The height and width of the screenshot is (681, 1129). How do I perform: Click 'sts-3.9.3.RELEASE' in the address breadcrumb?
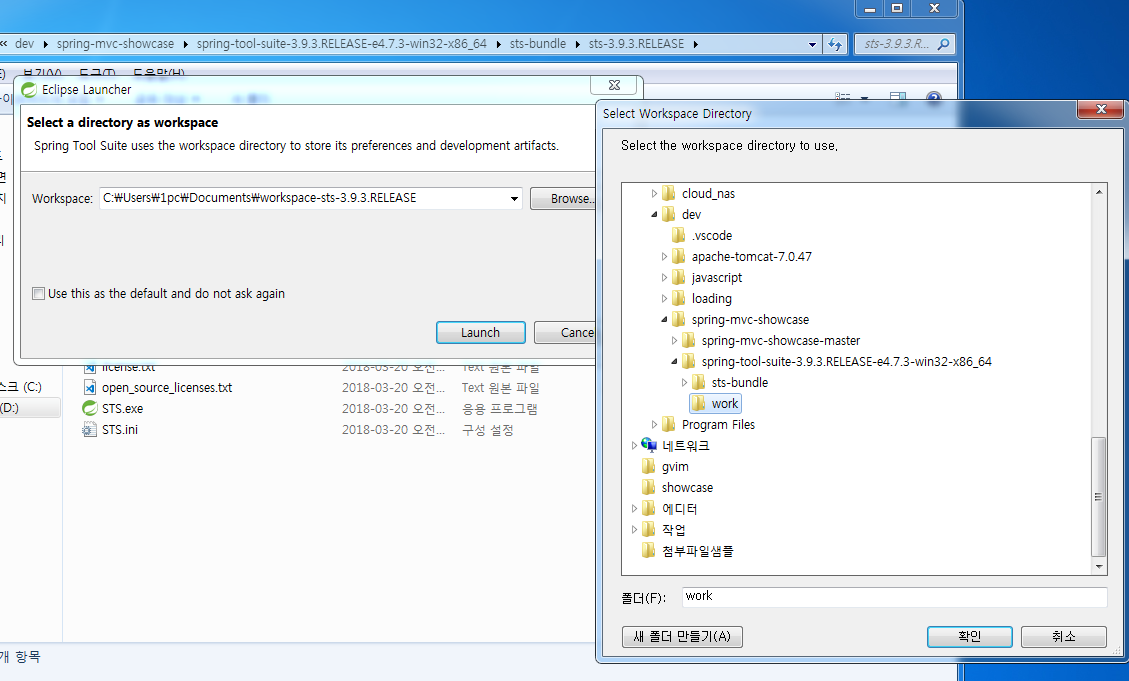[x=637, y=44]
